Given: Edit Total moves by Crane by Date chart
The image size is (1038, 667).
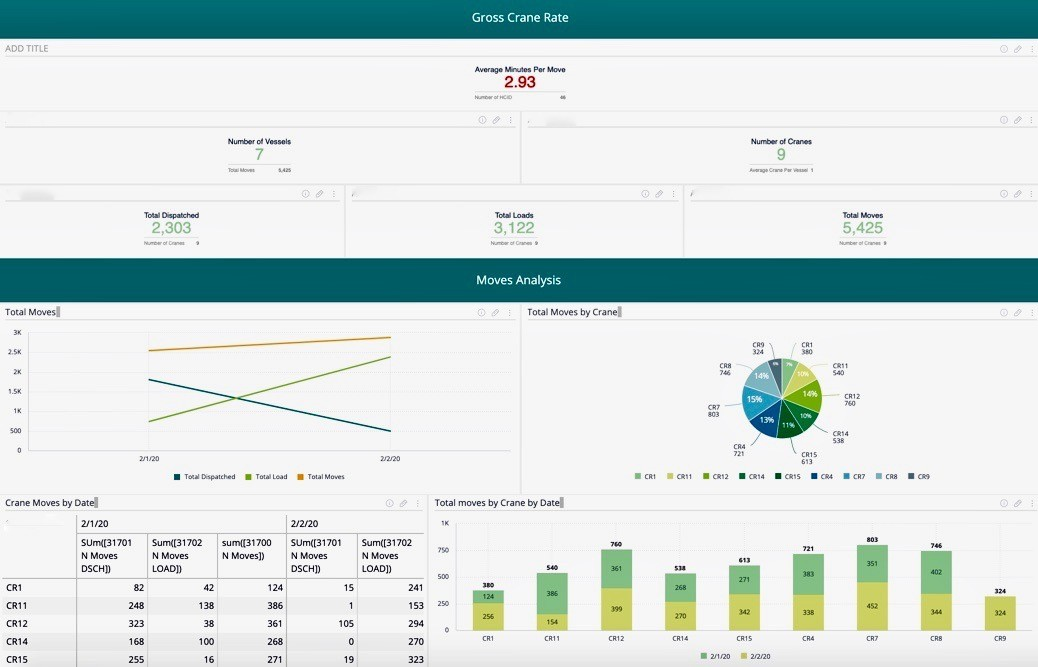Looking at the screenshot, I should click(x=1018, y=504).
